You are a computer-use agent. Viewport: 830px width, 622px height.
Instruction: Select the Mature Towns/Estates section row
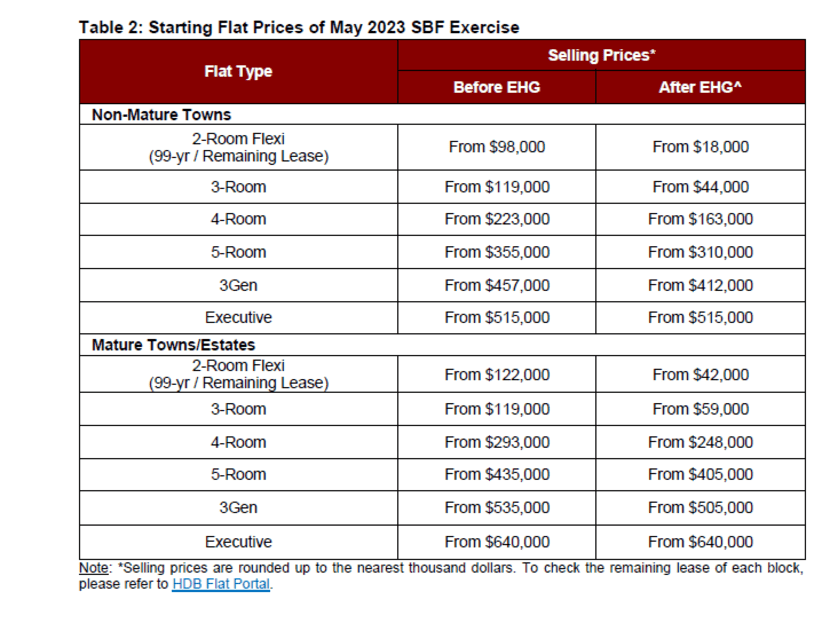443,345
